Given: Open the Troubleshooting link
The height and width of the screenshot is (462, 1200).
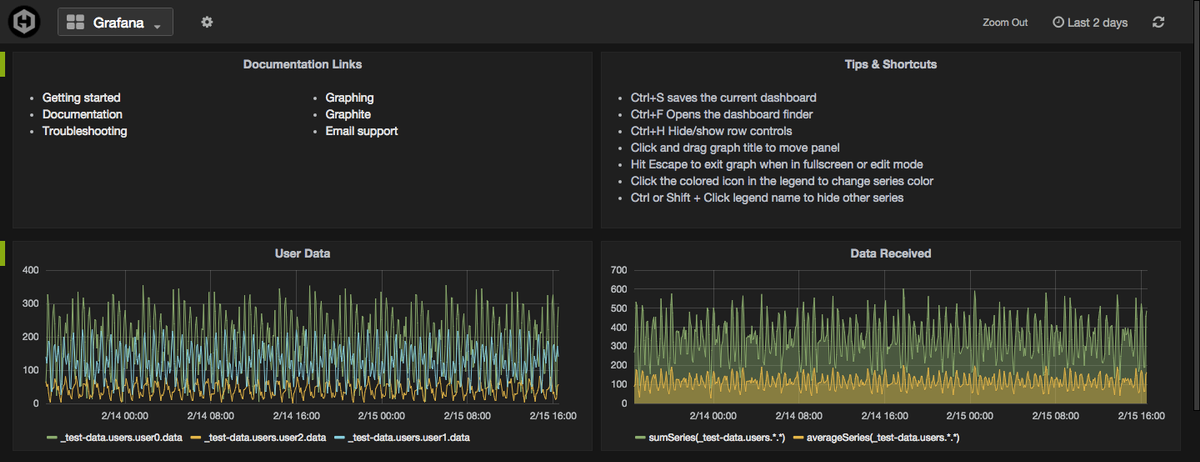Looking at the screenshot, I should pos(84,131).
